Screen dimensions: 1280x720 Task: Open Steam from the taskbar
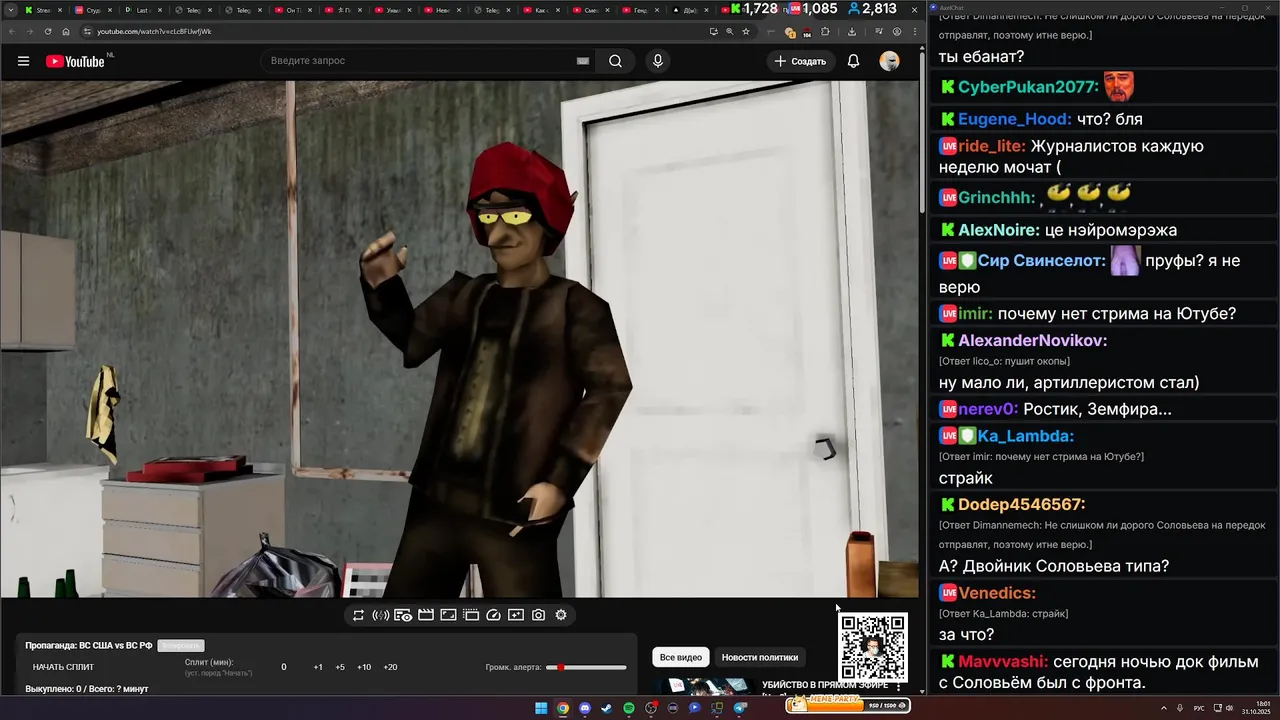(x=607, y=708)
